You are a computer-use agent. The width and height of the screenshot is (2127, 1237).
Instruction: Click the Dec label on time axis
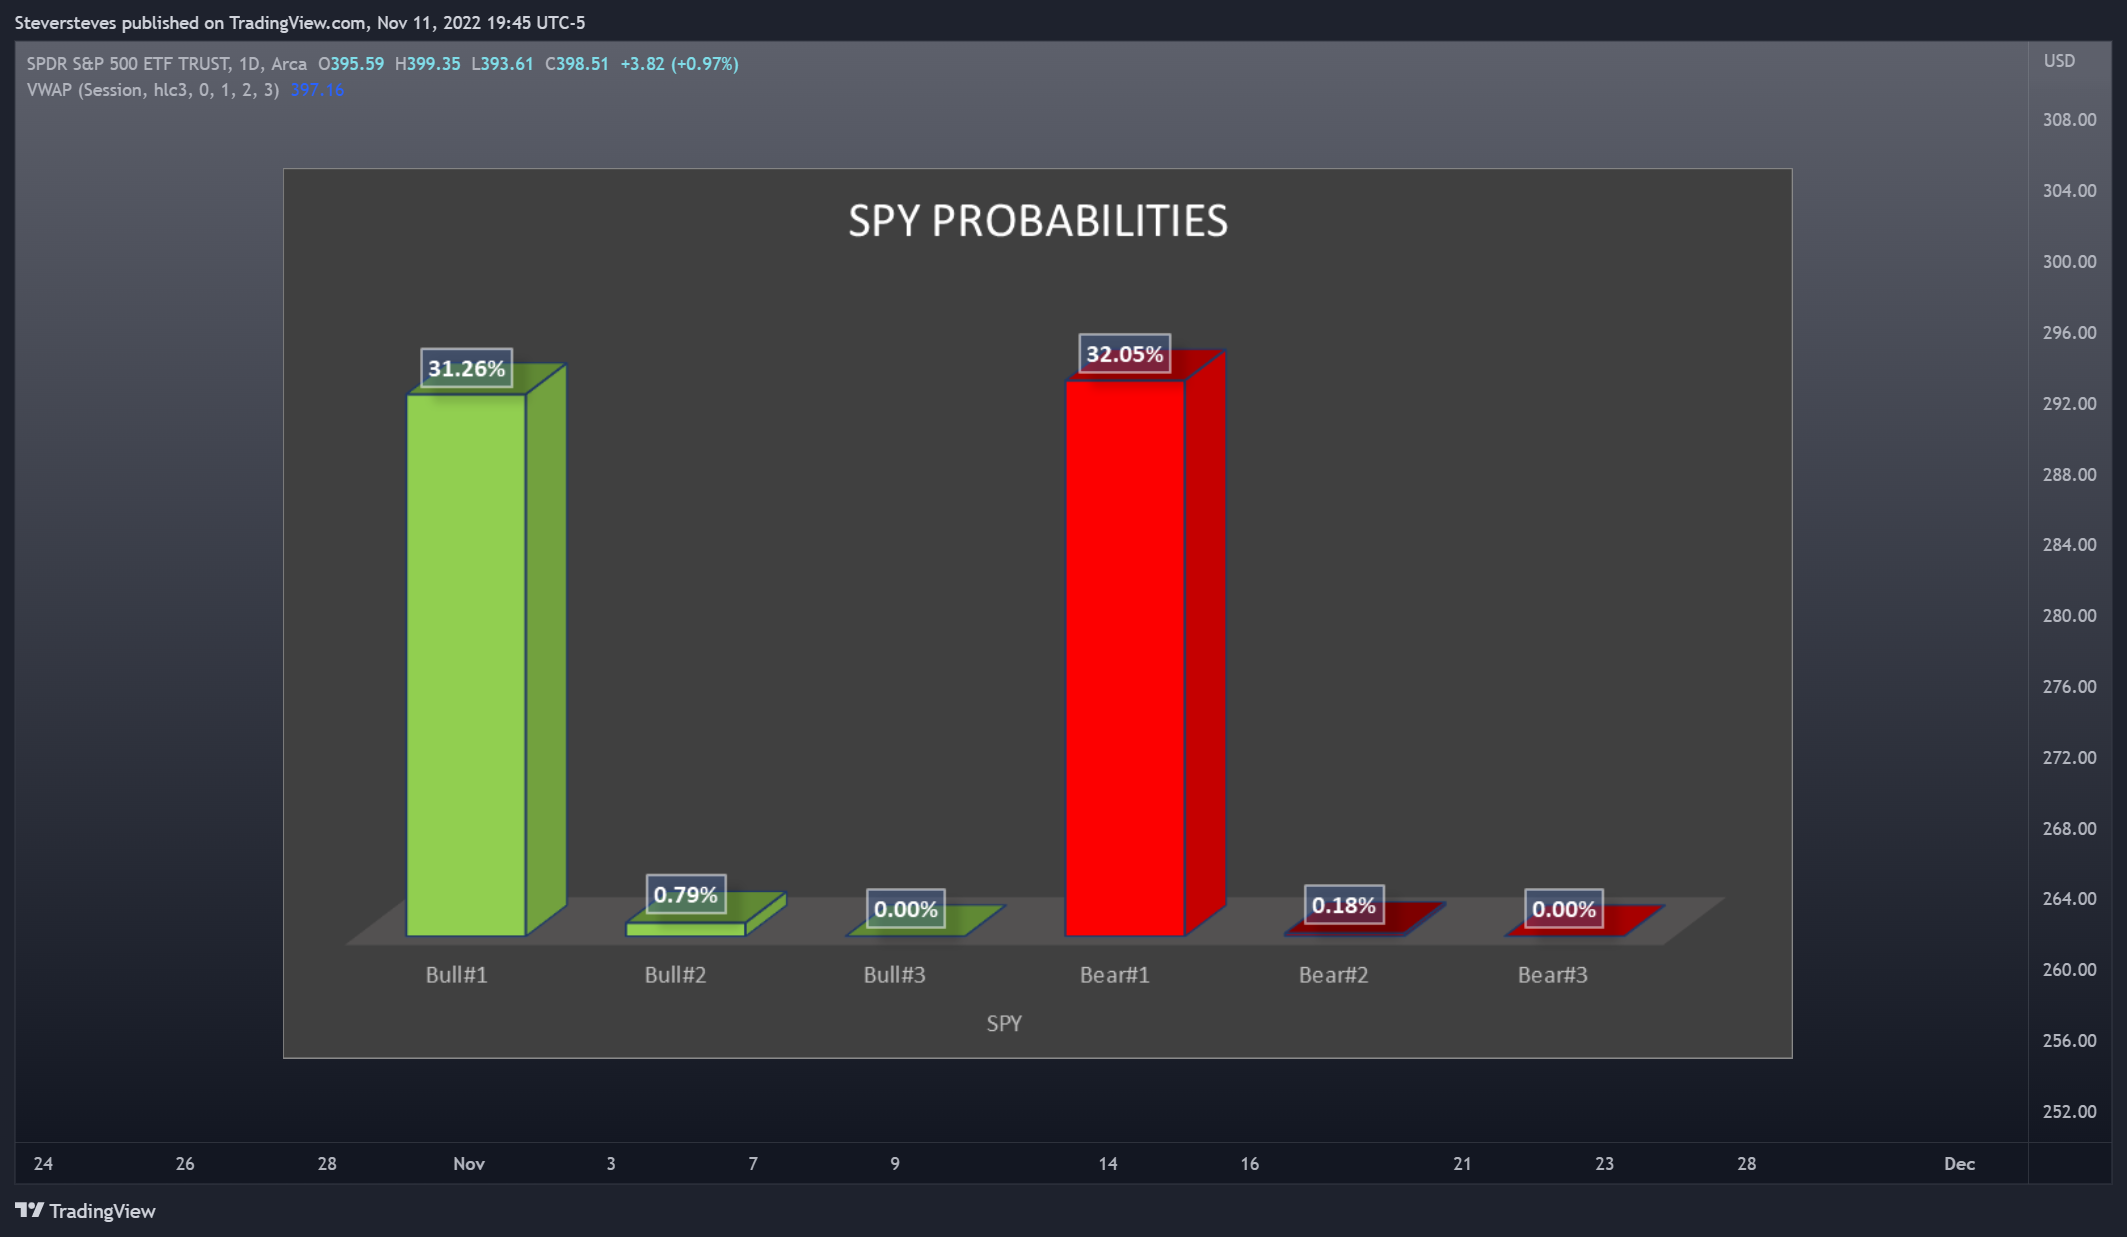1960,1164
